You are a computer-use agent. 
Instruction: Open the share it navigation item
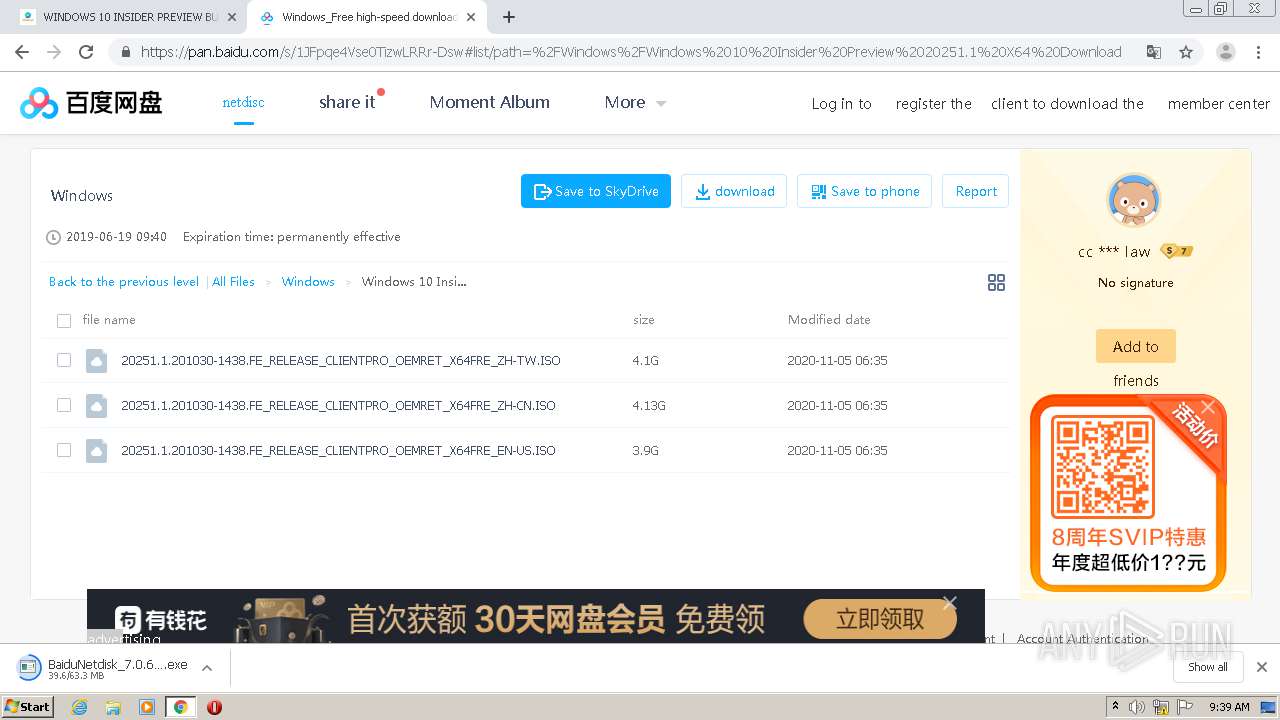point(347,102)
